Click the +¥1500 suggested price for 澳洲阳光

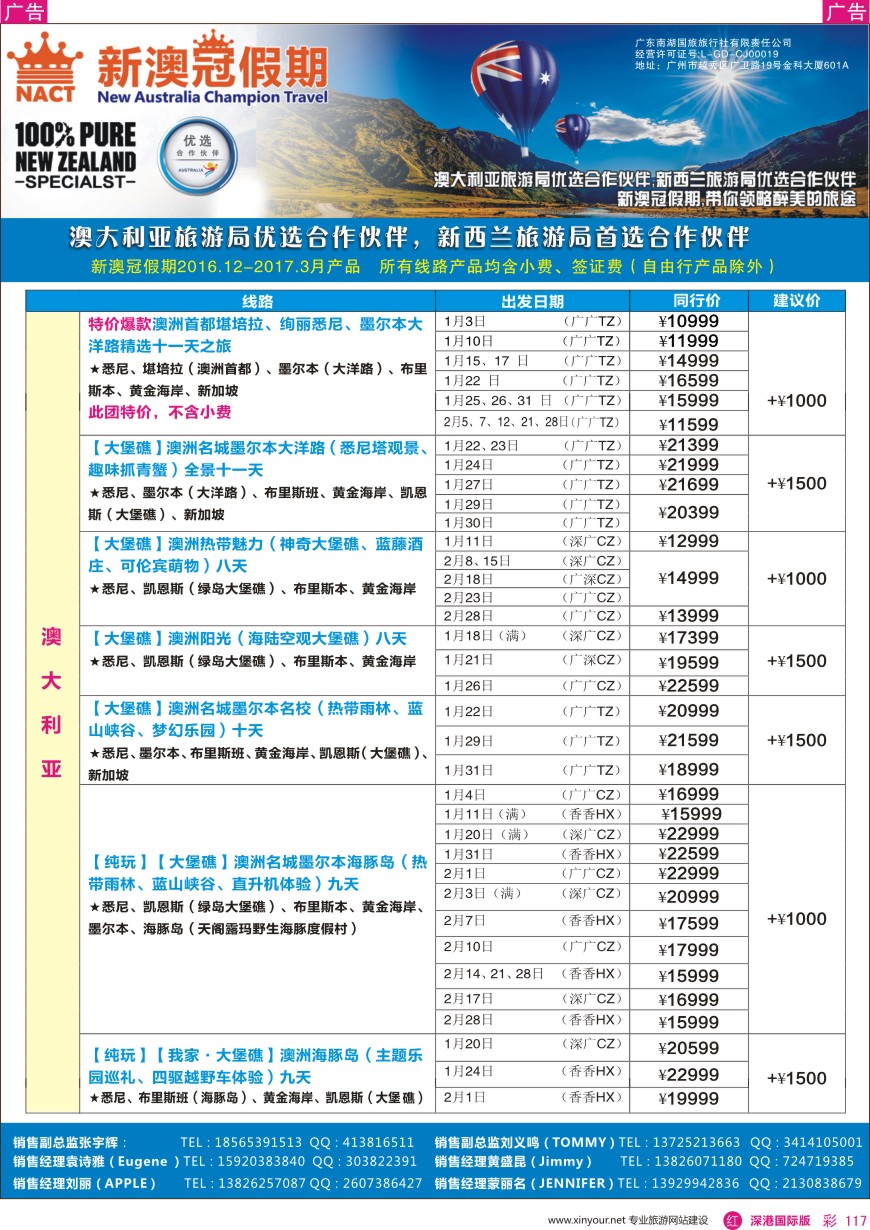click(x=797, y=661)
